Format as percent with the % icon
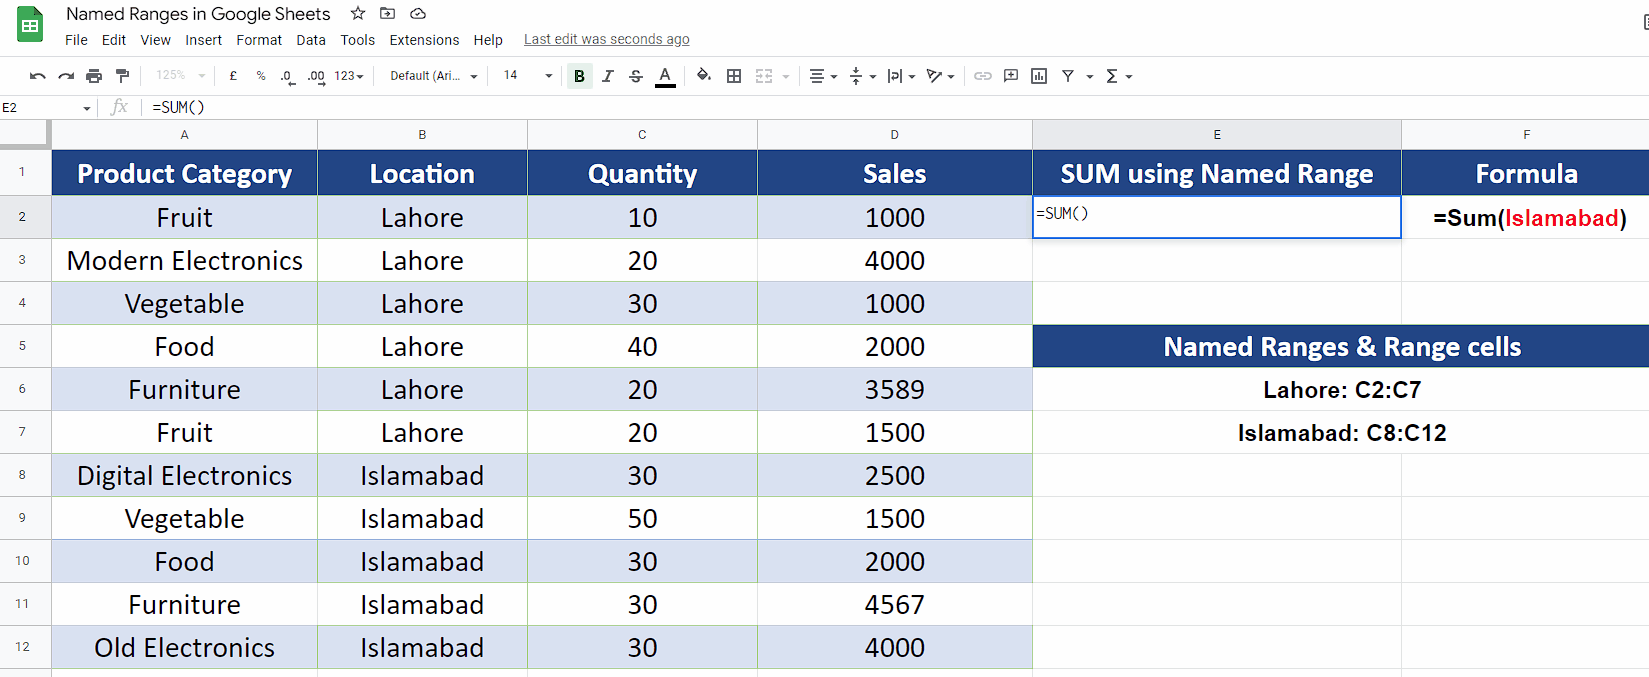Screen dimensions: 1649x677 coord(261,76)
